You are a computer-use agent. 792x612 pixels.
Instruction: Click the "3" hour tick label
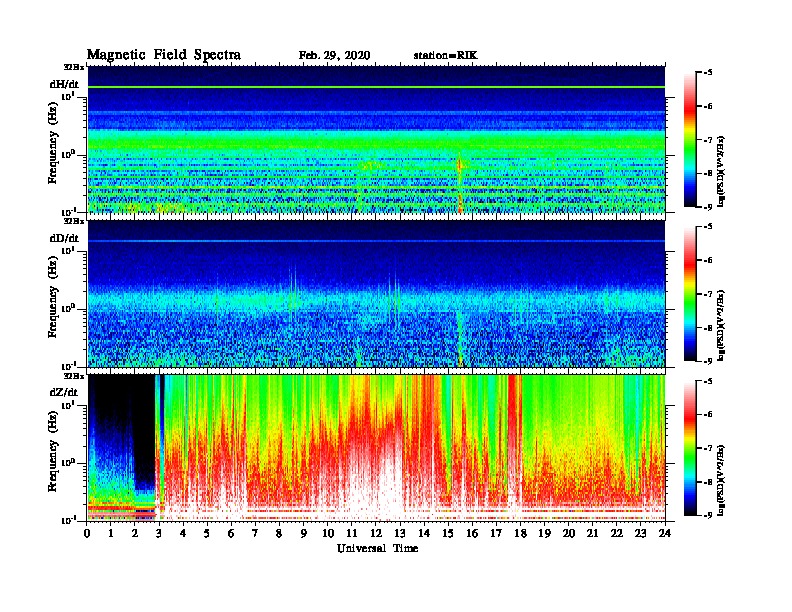pyautogui.click(x=159, y=533)
